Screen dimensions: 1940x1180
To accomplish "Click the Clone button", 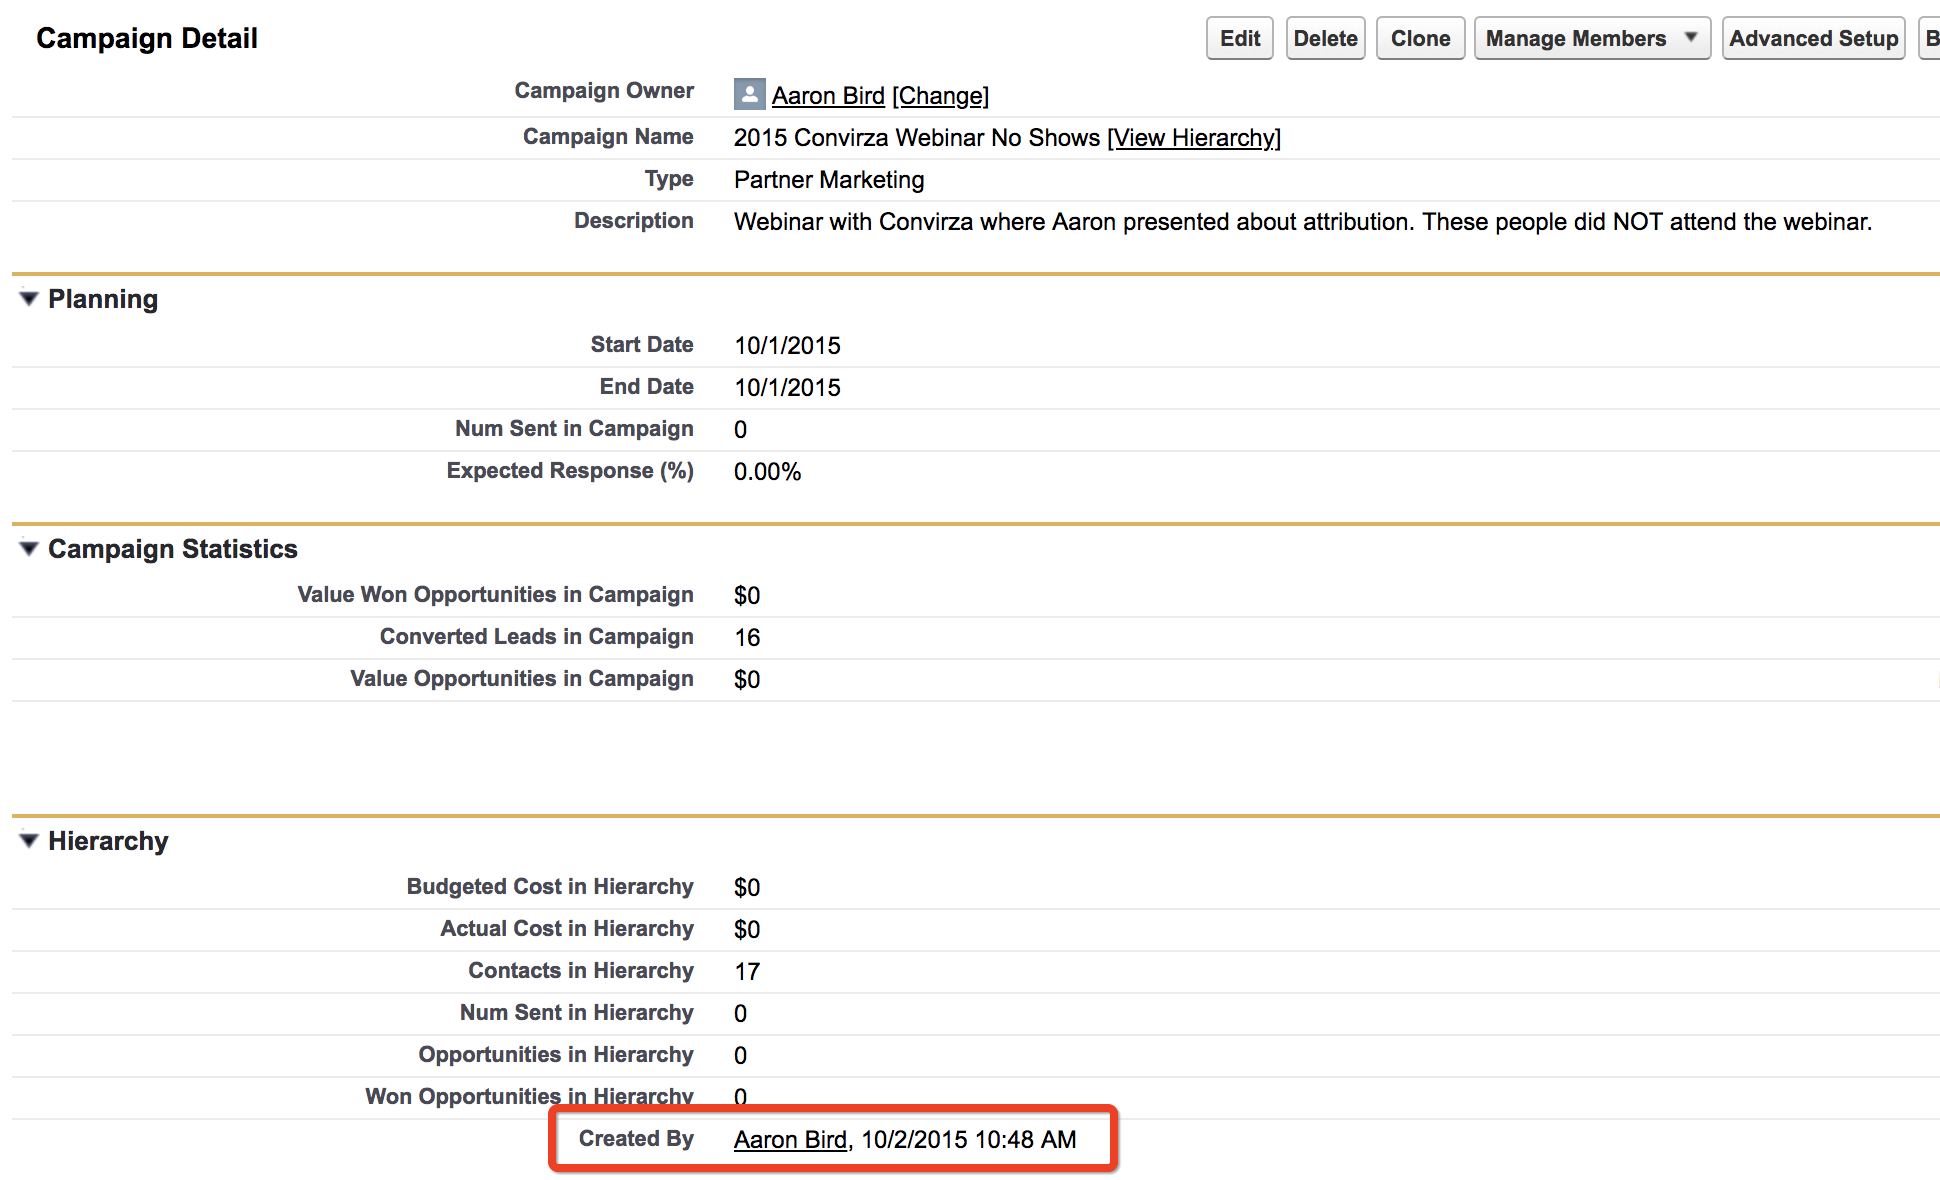I will (1420, 38).
